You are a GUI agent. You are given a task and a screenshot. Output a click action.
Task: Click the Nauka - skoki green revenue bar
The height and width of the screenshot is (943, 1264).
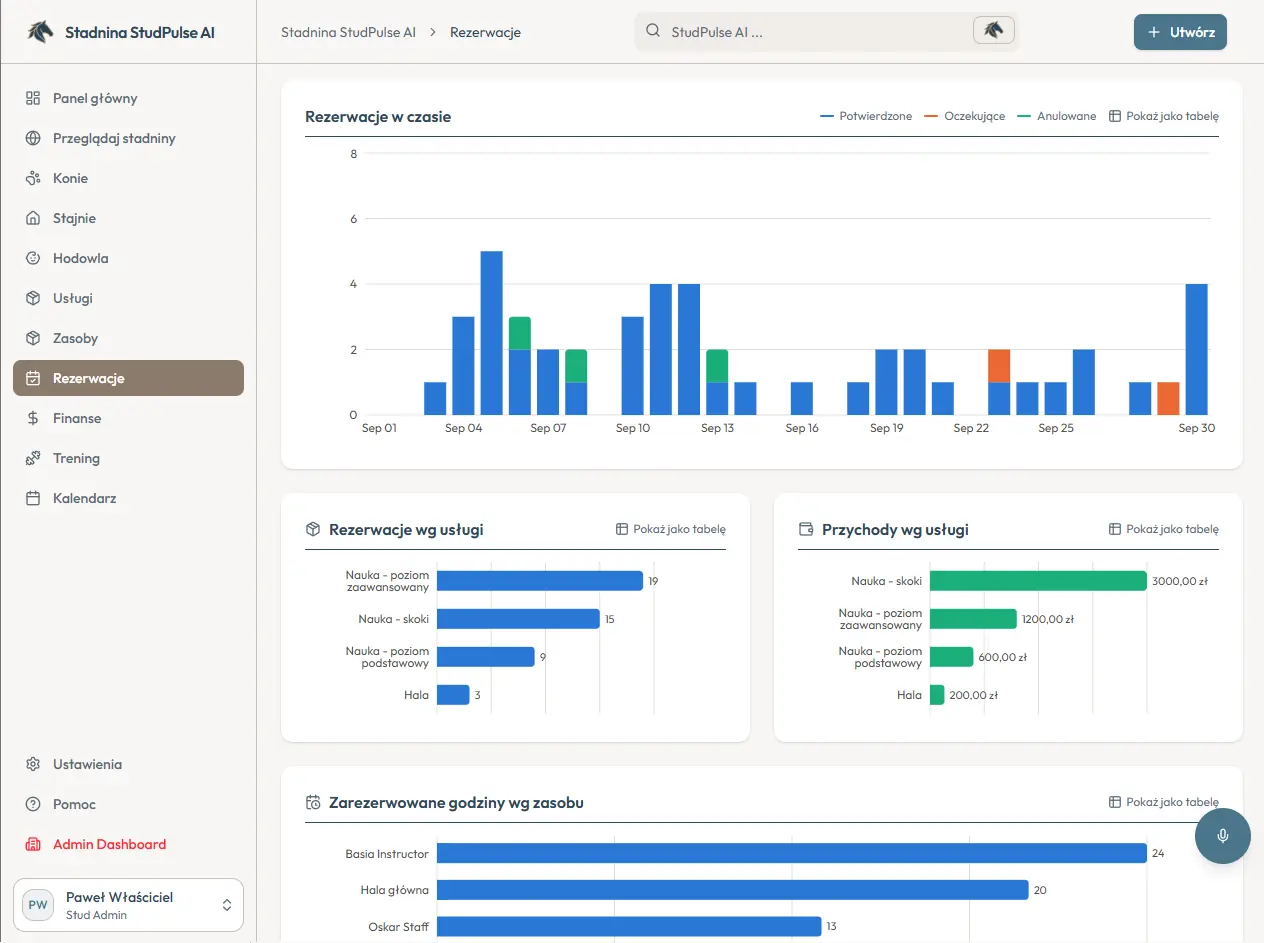[x=1038, y=581]
